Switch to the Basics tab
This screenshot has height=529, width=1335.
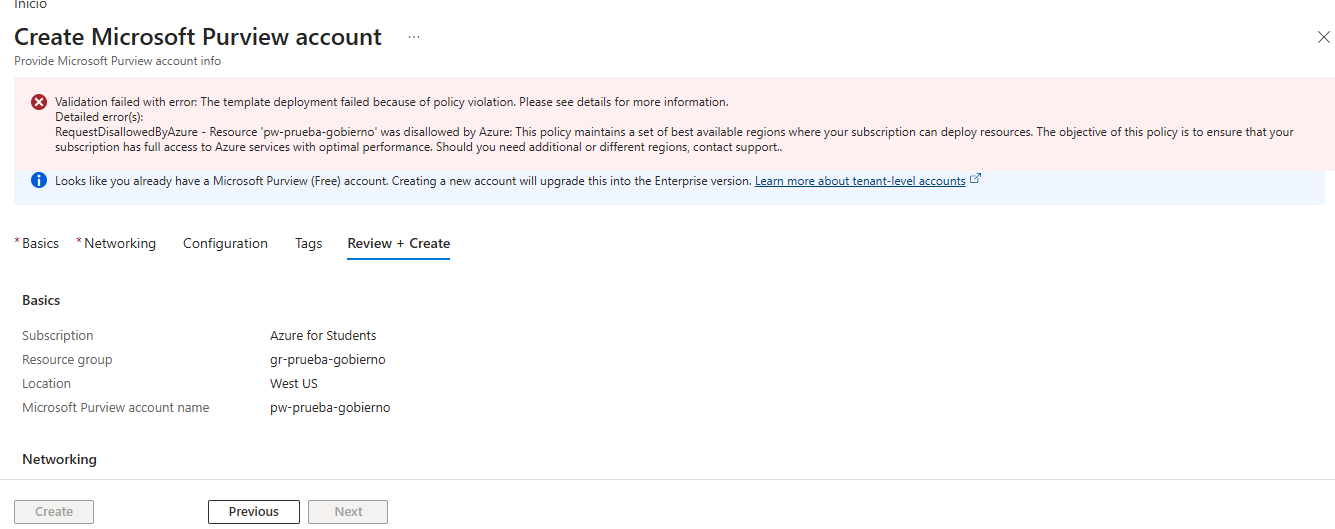click(x=40, y=243)
